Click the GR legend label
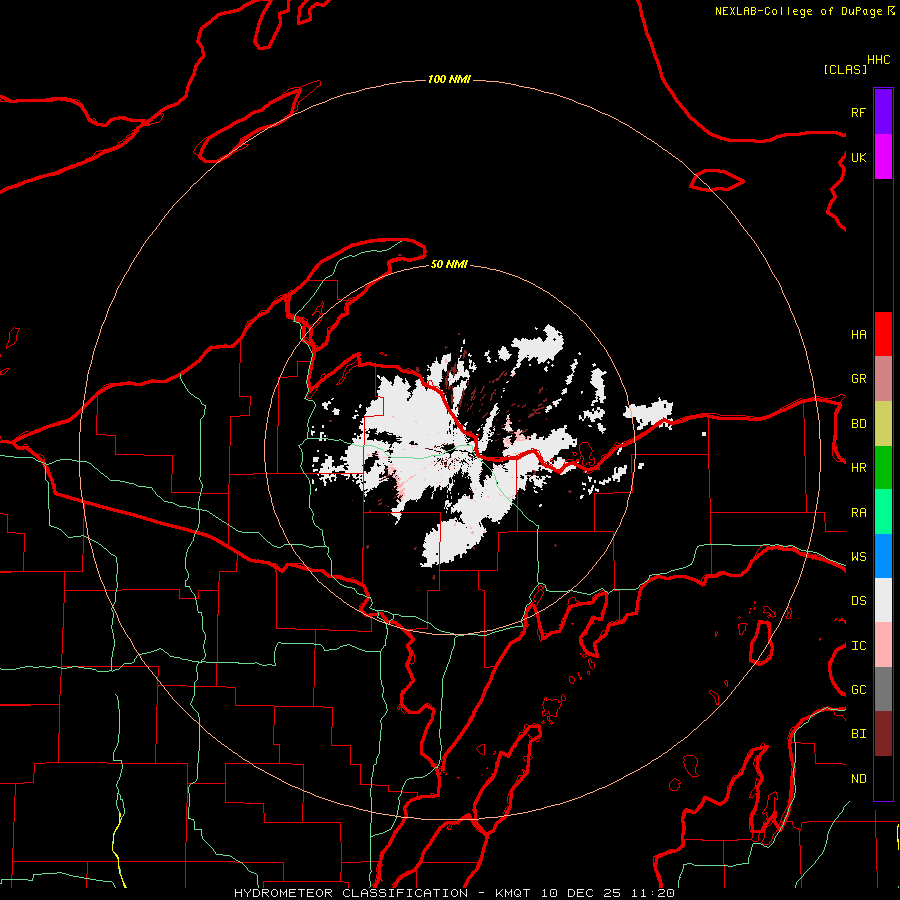 (x=858, y=379)
